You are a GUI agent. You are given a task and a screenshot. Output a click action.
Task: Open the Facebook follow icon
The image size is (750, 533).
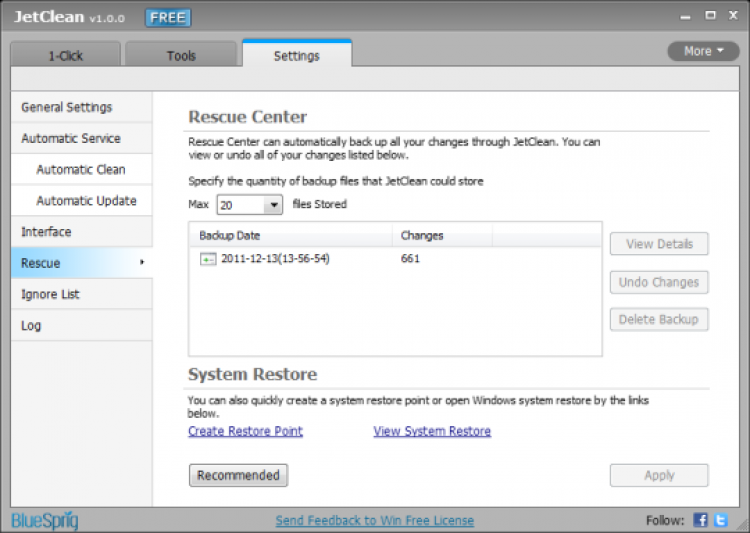tap(700, 520)
